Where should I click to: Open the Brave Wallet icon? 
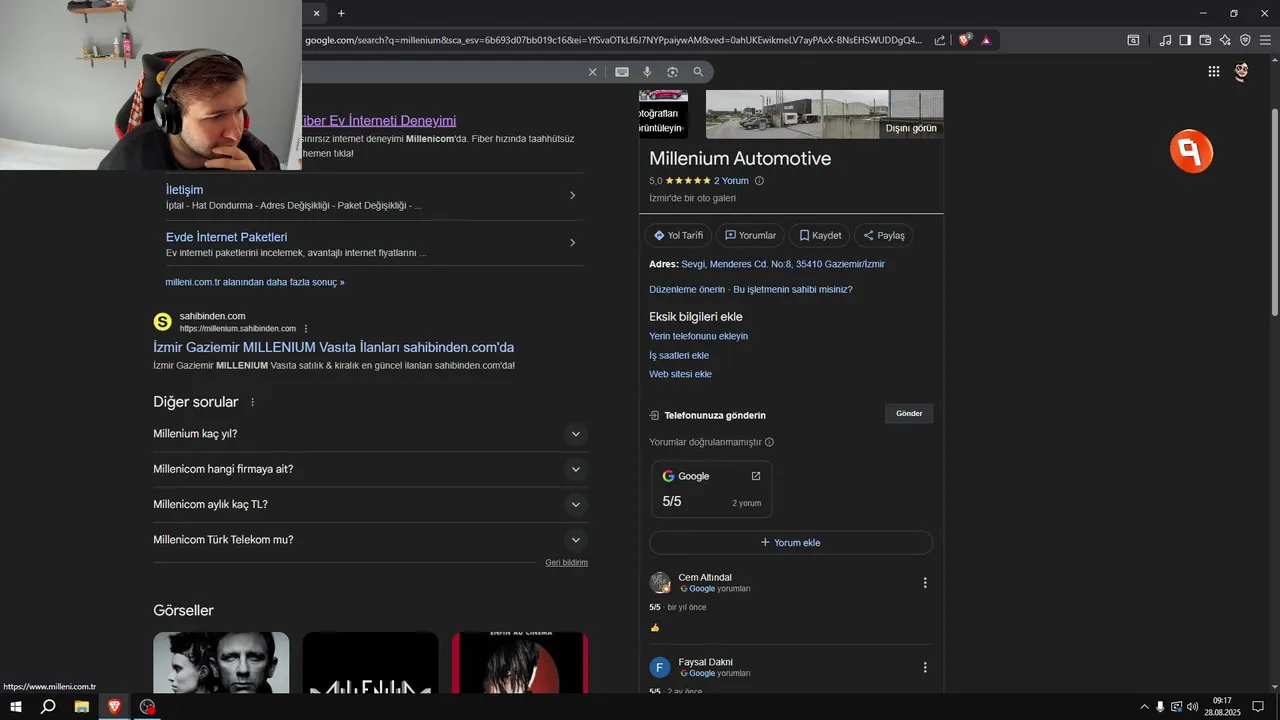1205,40
